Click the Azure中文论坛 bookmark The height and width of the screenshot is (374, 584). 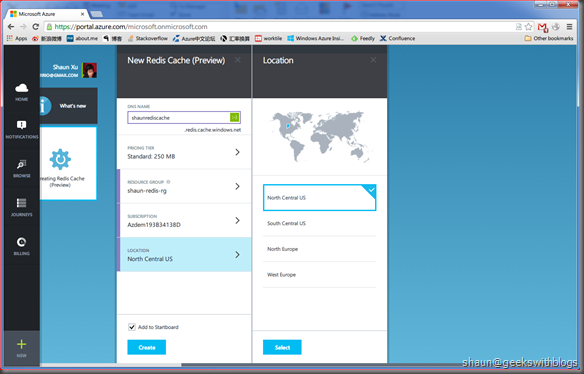(x=194, y=38)
